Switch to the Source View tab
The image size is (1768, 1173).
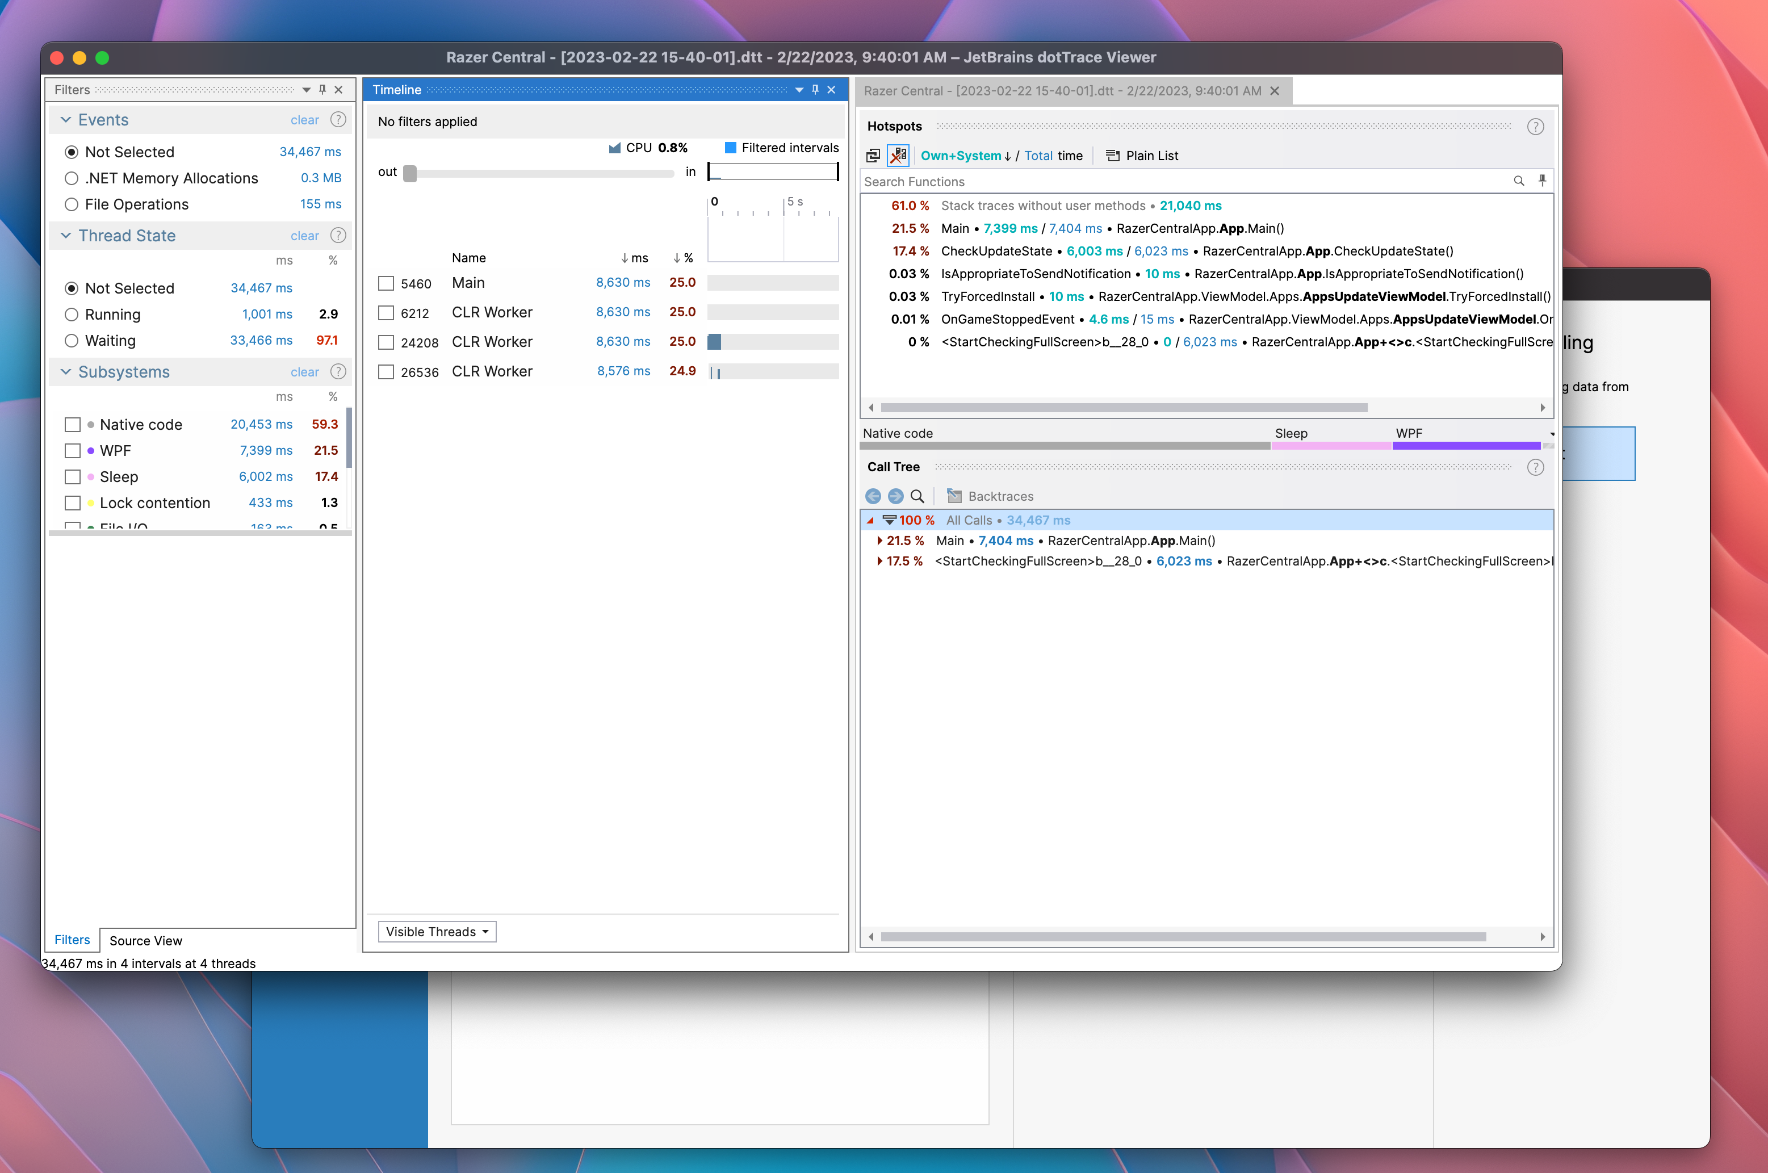pos(146,941)
